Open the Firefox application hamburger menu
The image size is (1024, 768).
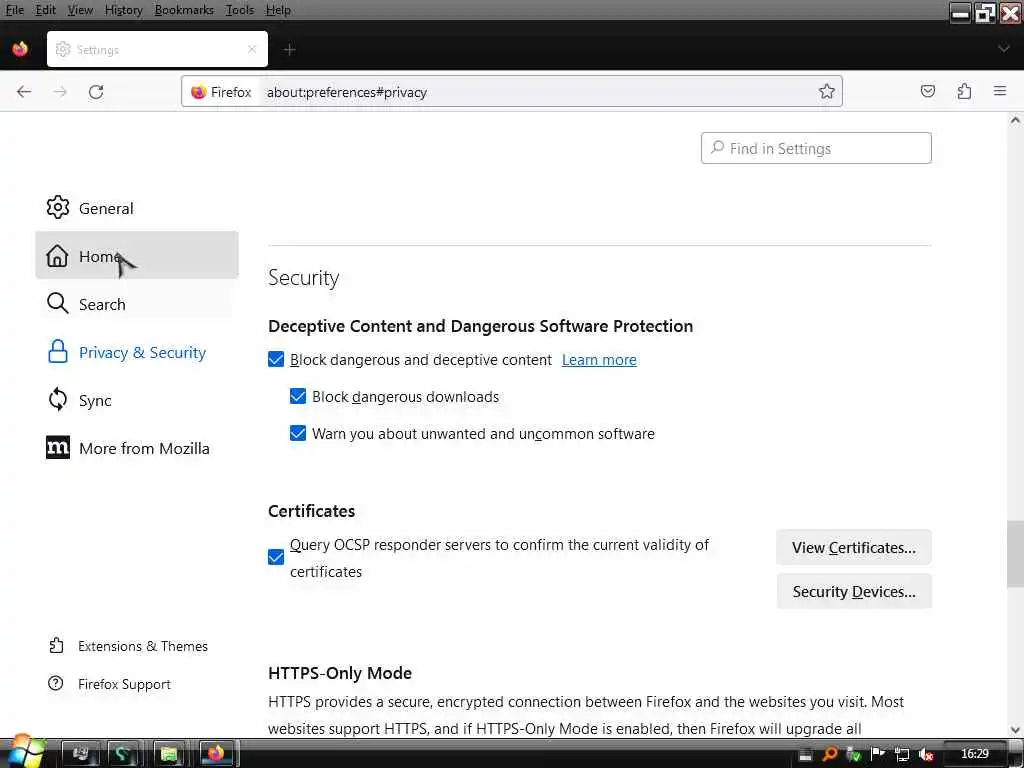(x=1000, y=91)
